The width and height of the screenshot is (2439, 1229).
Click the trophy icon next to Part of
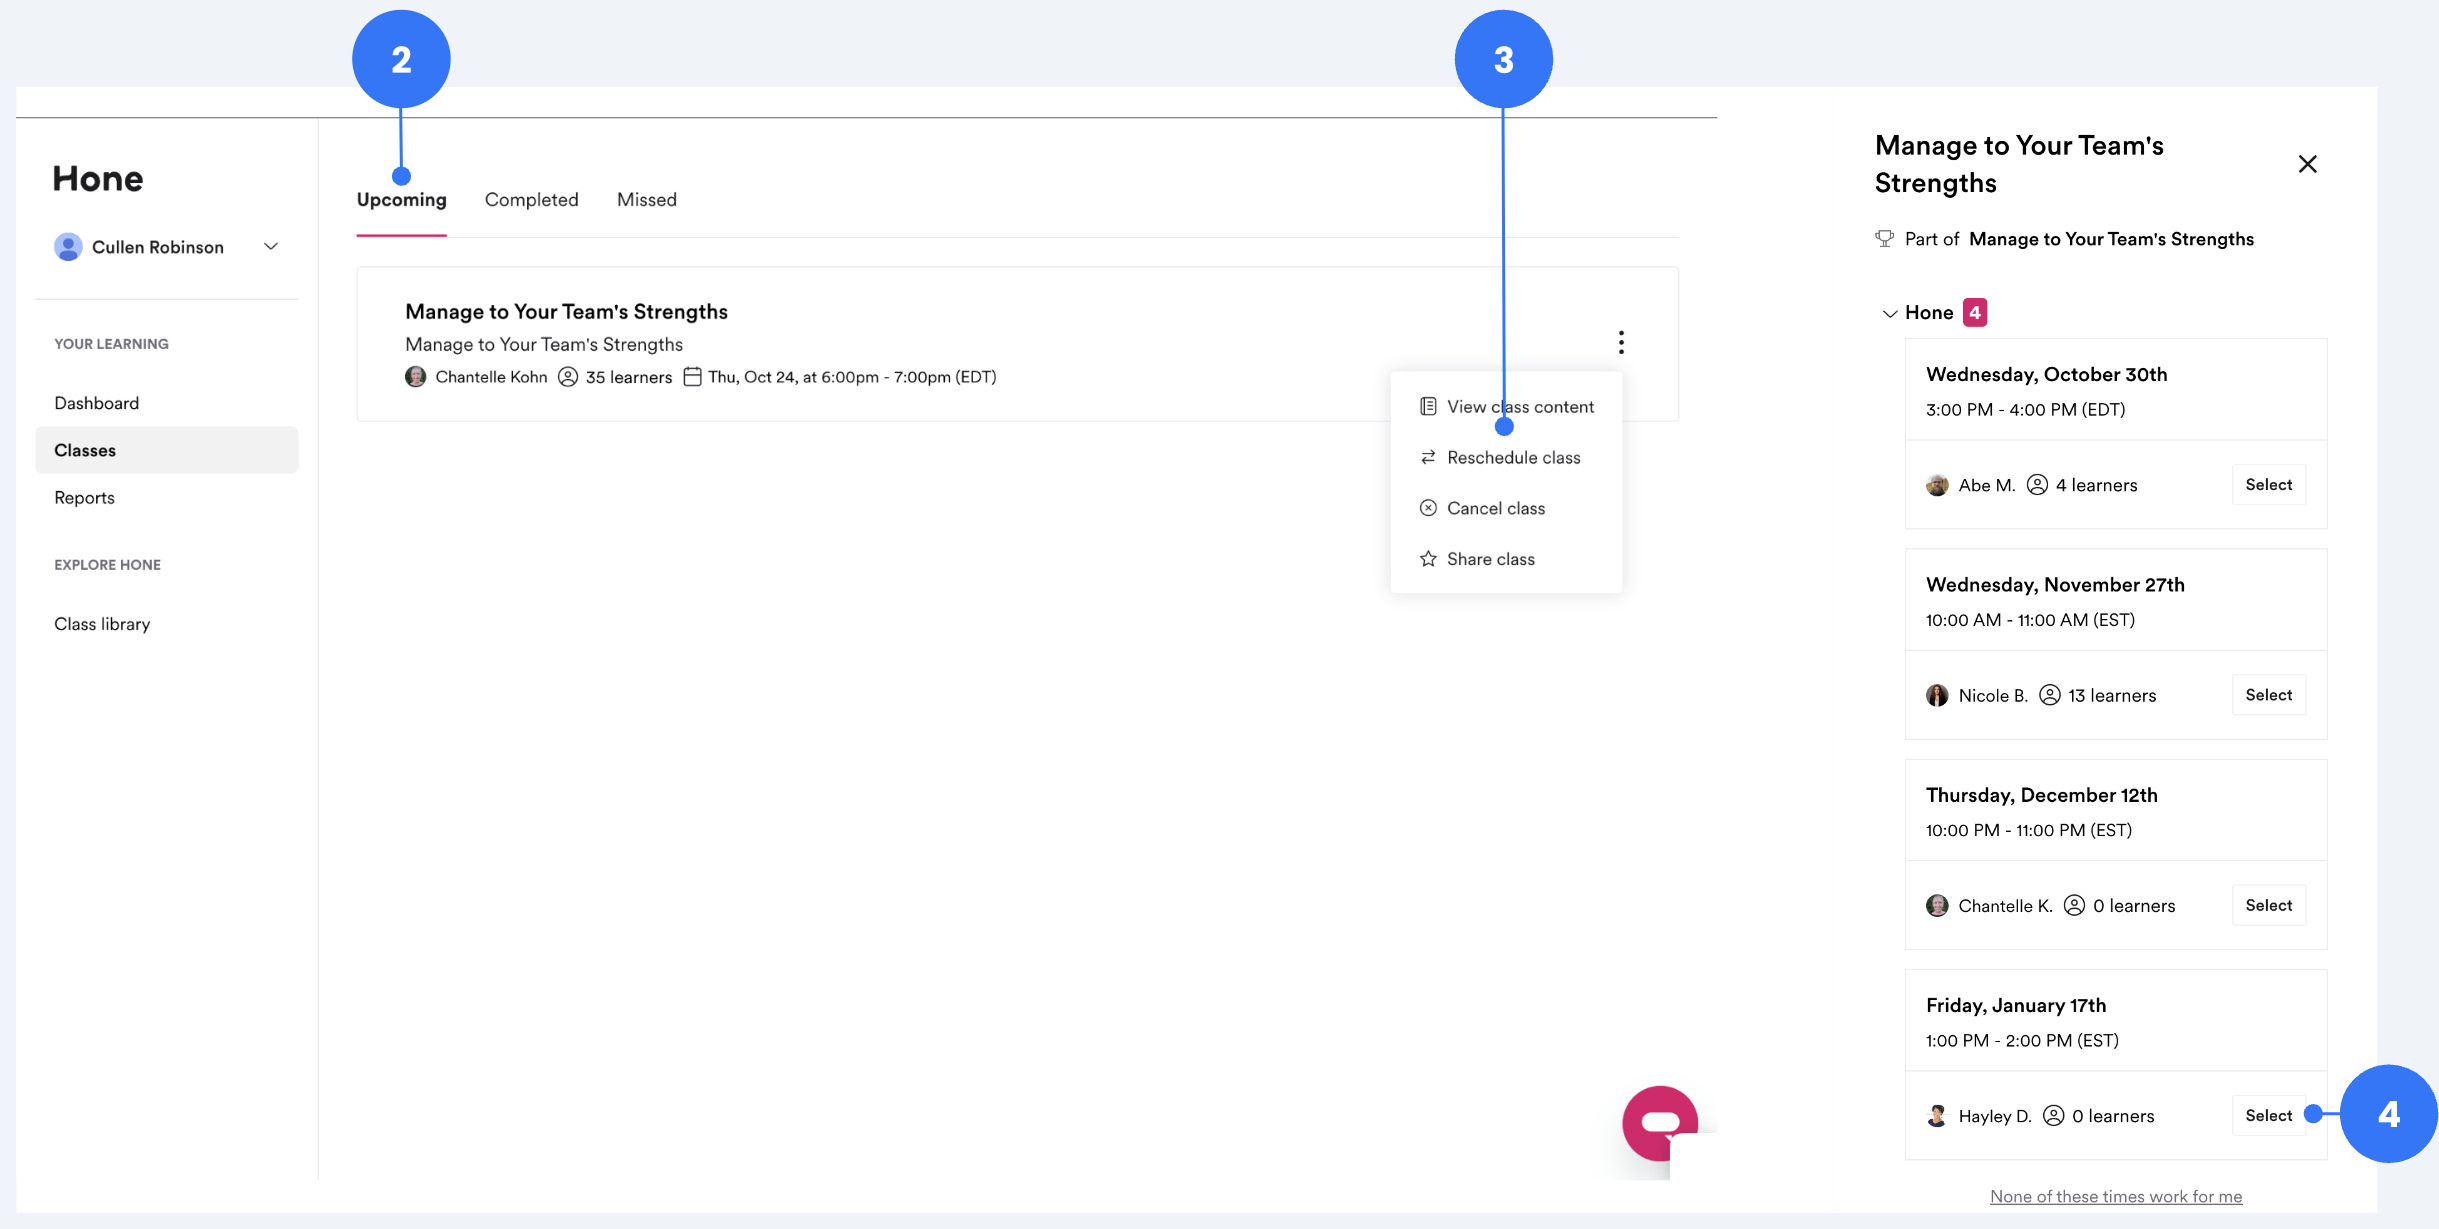pos(1885,239)
